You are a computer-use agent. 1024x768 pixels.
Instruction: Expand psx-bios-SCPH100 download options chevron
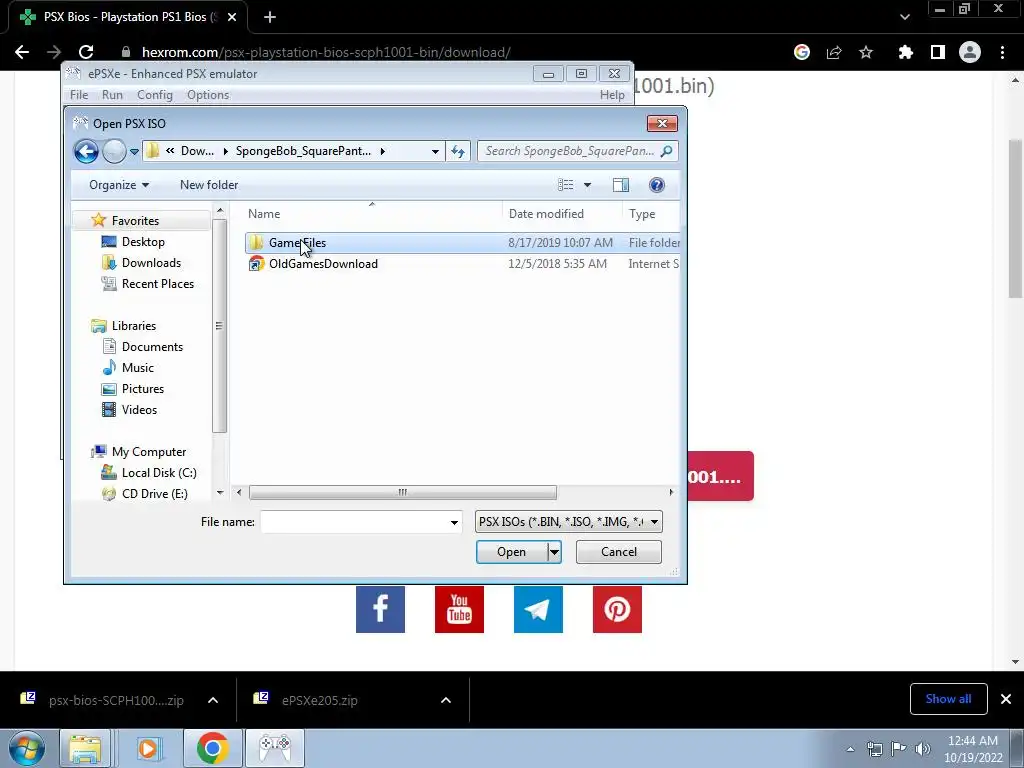click(x=213, y=700)
